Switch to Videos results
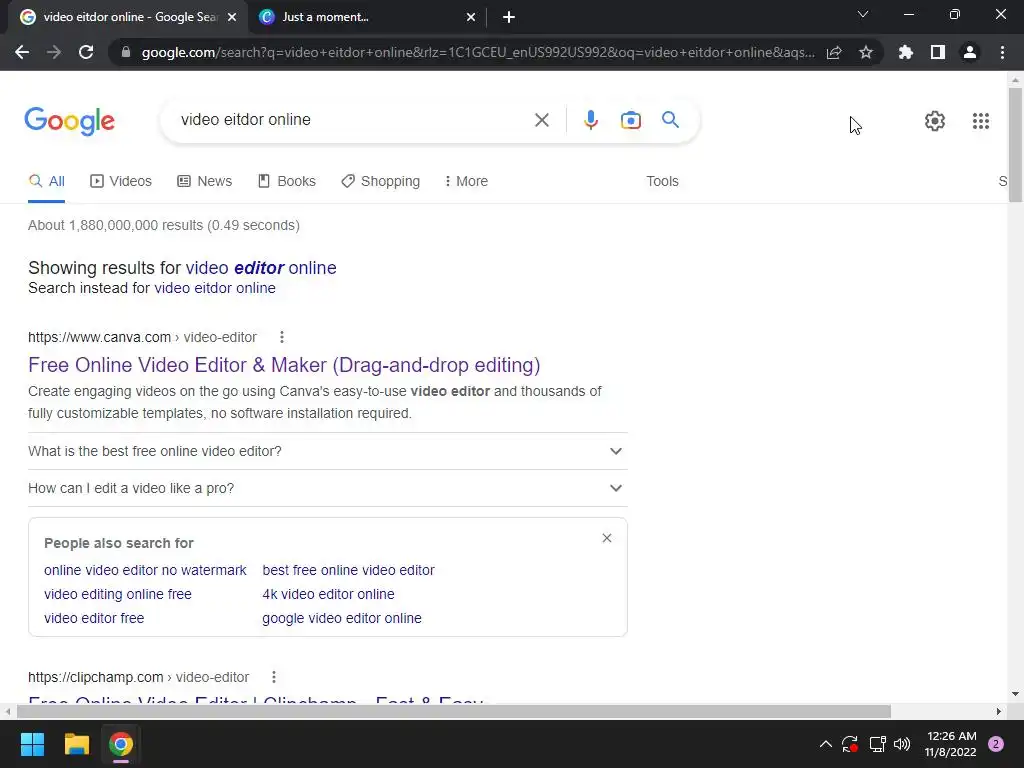This screenshot has height=768, width=1024. (121, 182)
